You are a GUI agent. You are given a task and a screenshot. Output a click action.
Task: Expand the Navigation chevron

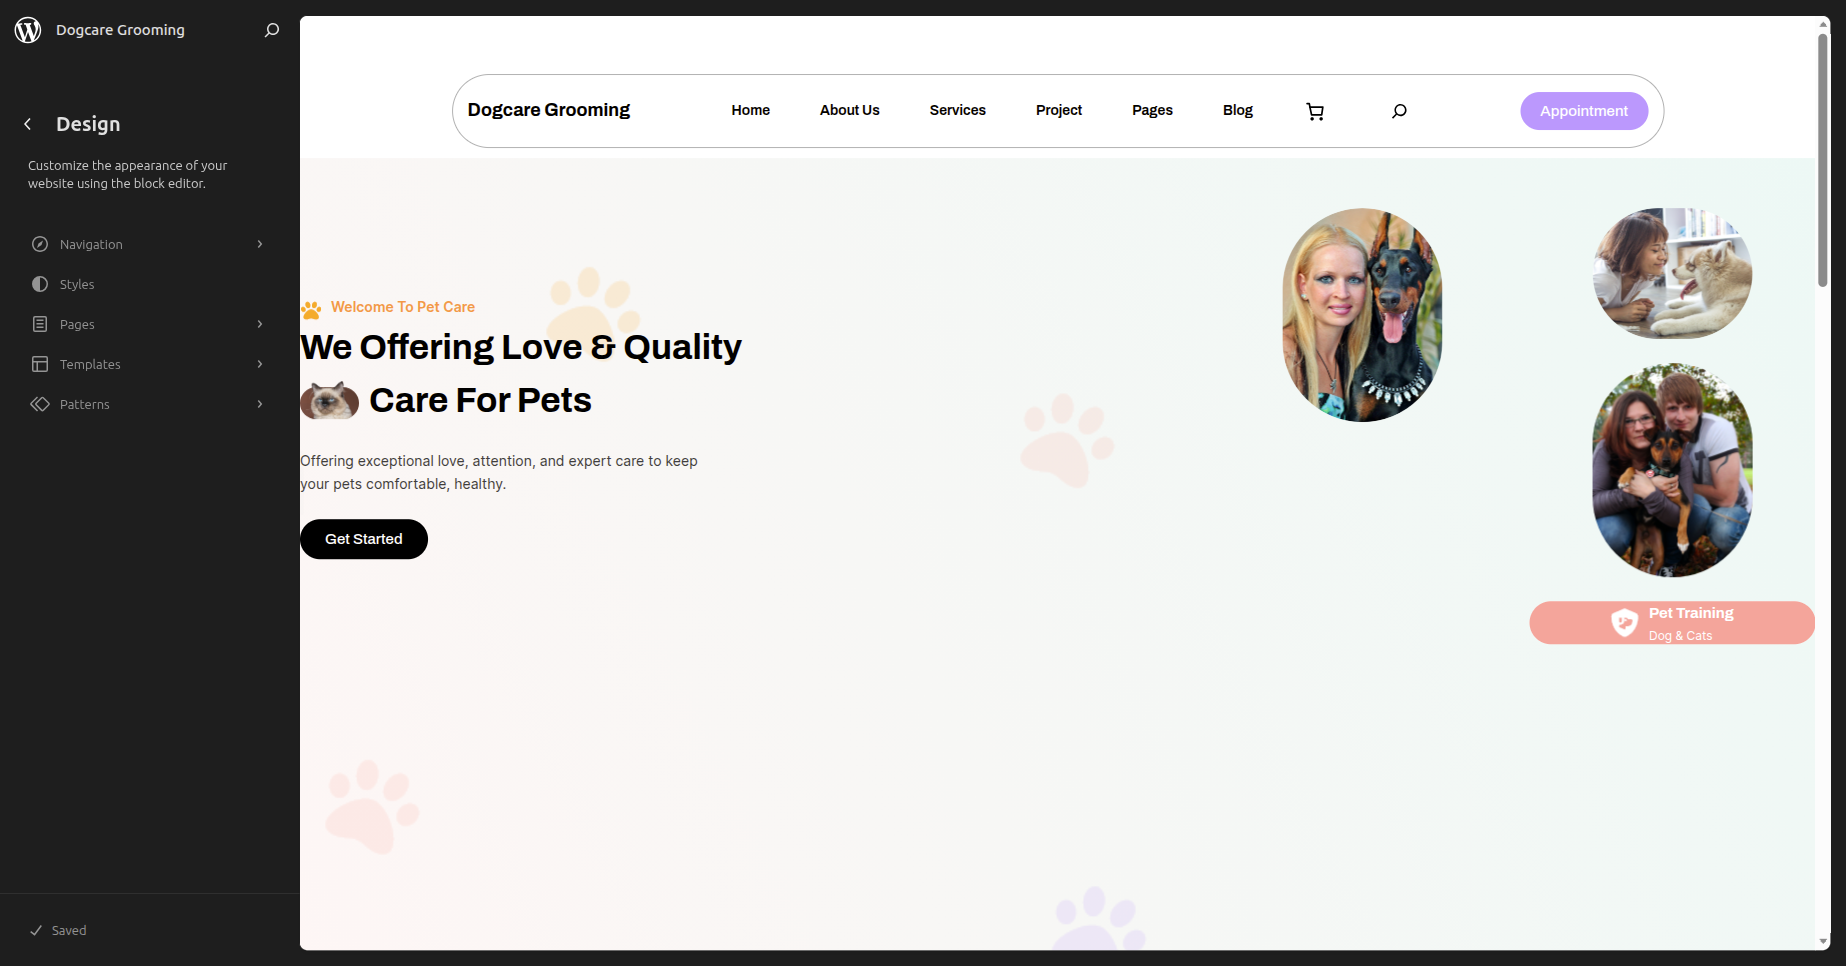tap(260, 244)
